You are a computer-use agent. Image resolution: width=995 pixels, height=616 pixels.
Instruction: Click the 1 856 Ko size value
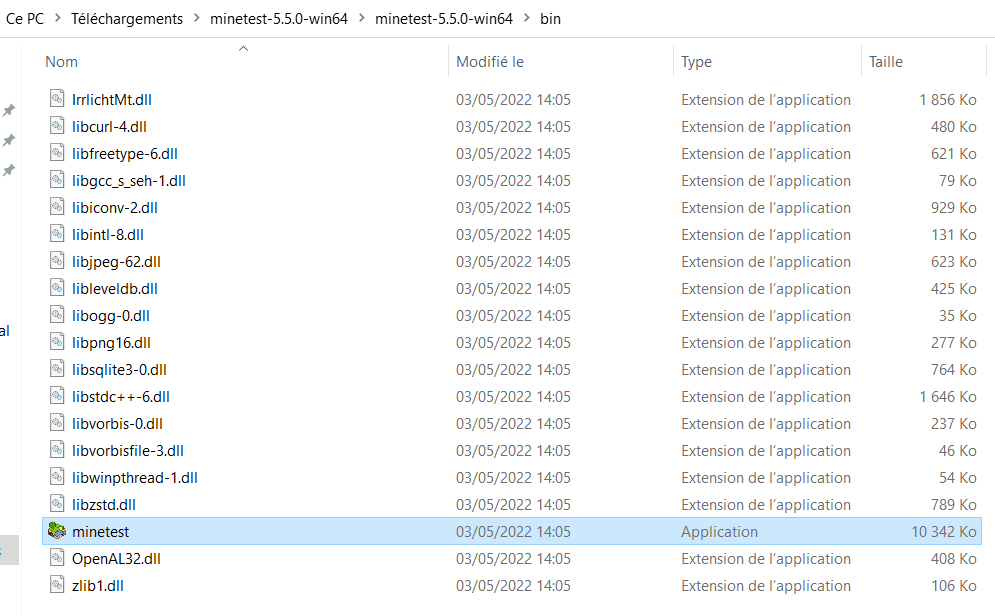pos(947,100)
